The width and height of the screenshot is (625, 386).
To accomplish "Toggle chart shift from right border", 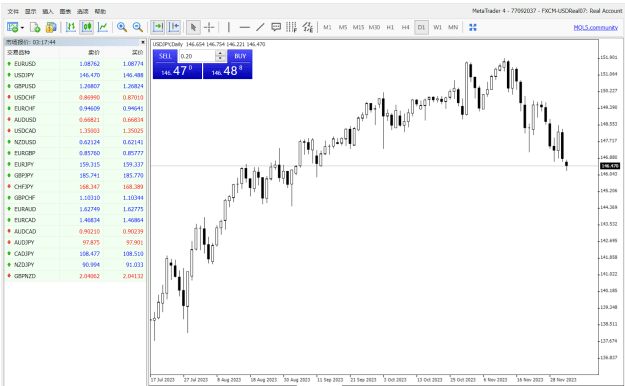I will [174, 27].
